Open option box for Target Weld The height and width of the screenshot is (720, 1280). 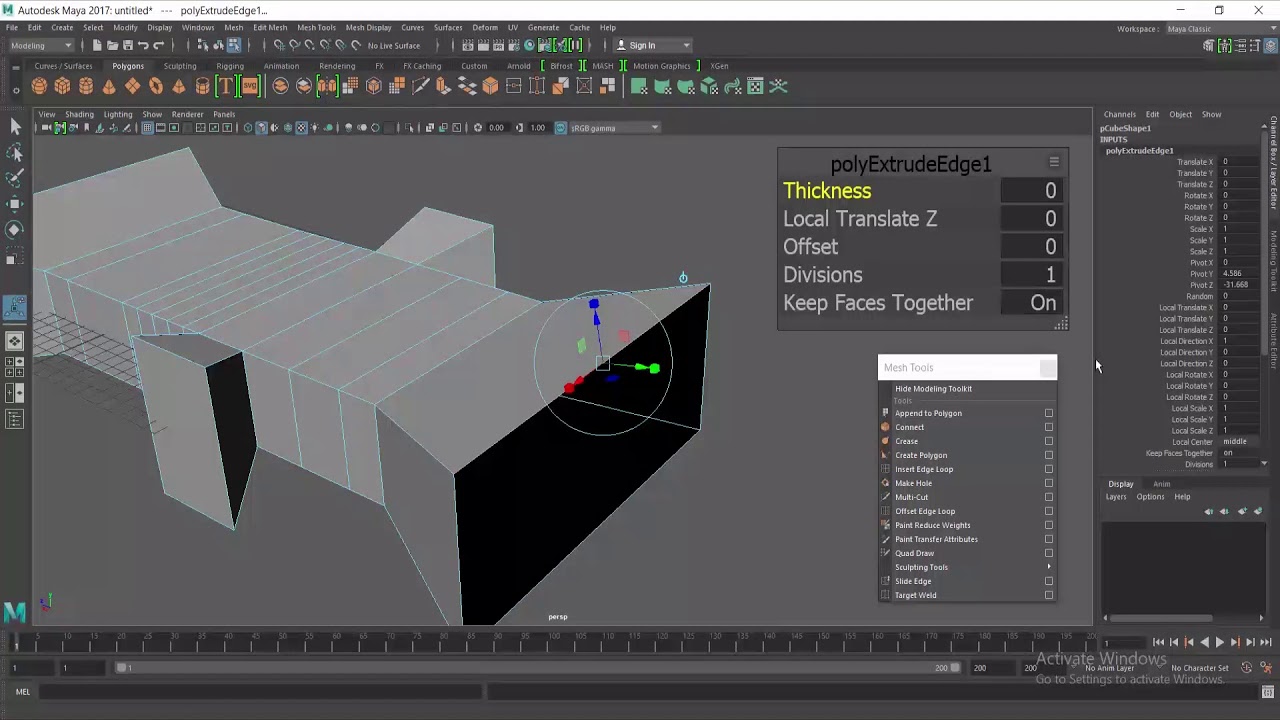[1049, 595]
